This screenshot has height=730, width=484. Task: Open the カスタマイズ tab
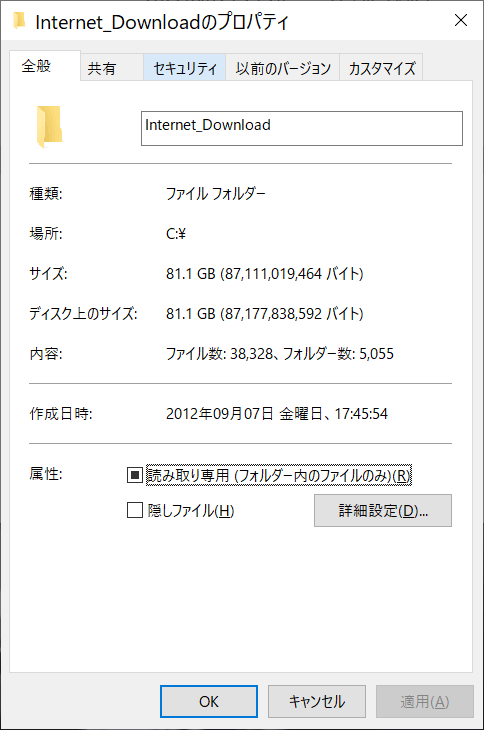pos(382,68)
